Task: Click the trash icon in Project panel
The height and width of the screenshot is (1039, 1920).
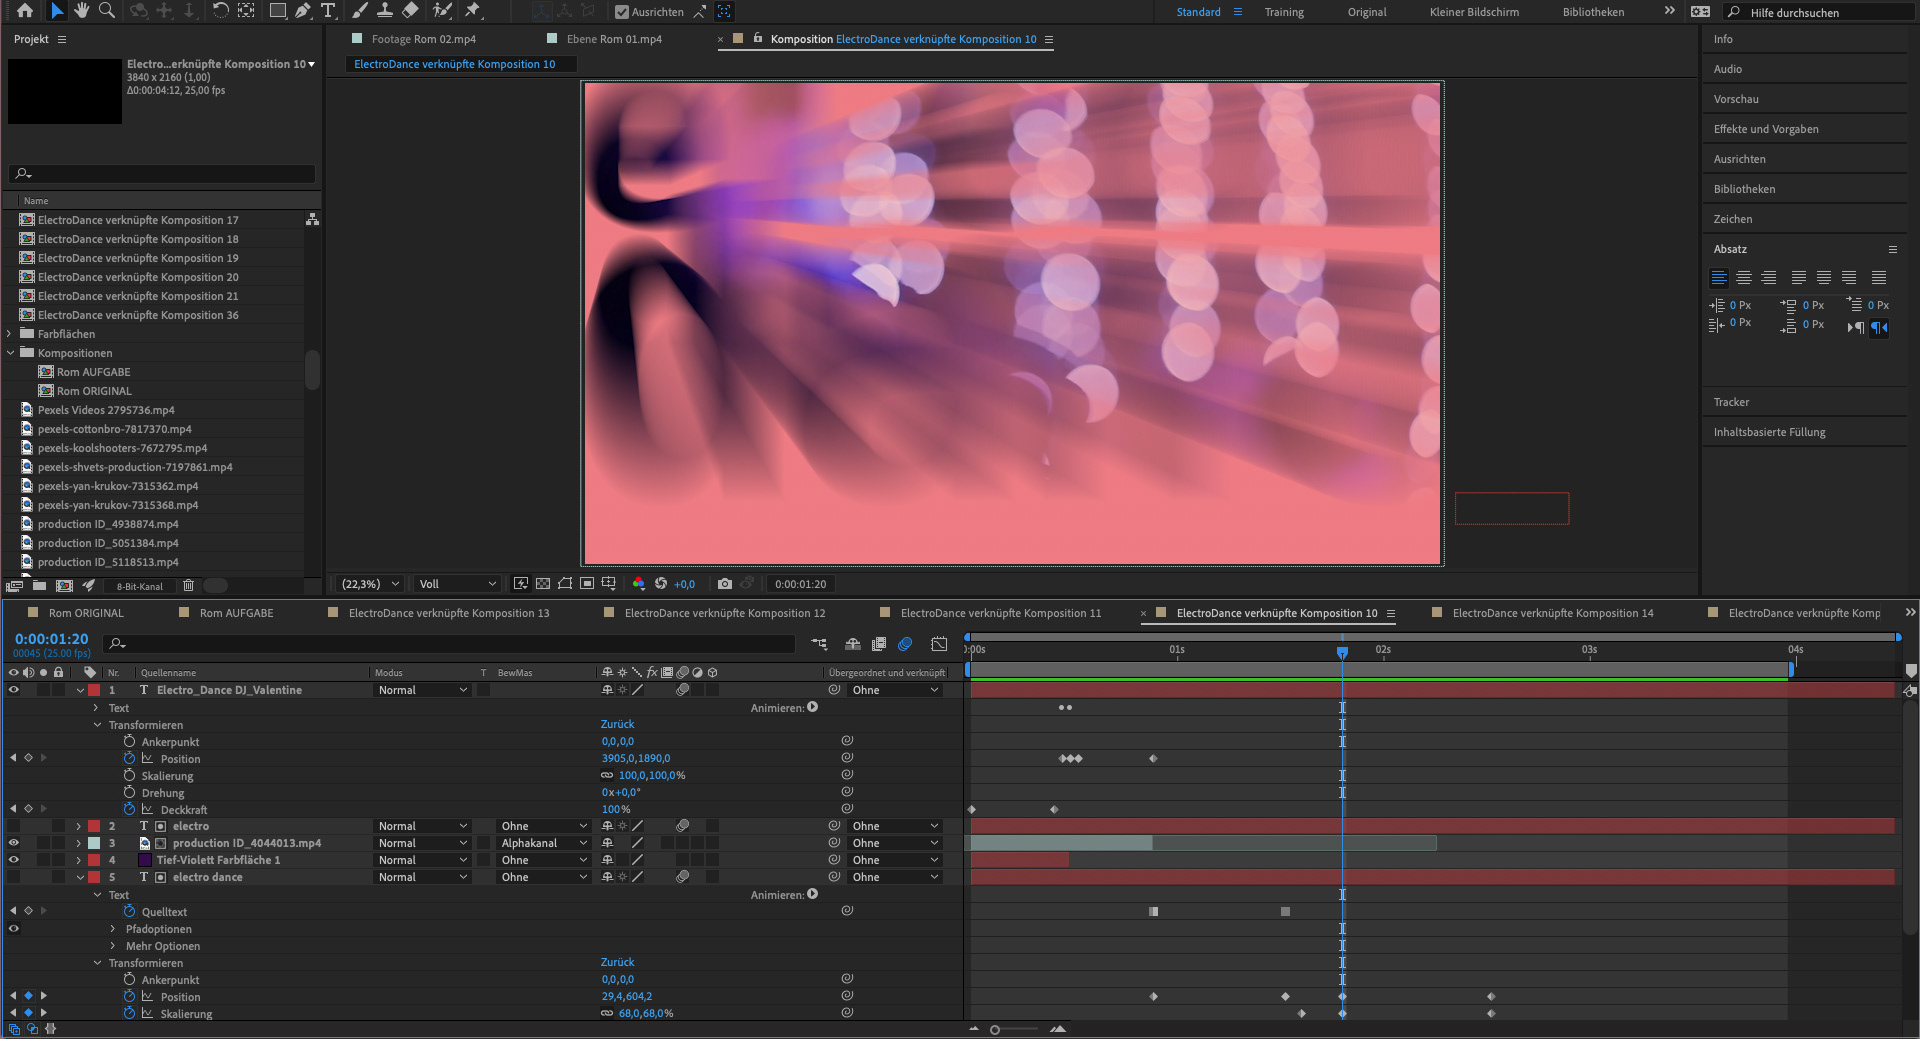Action: (188, 586)
